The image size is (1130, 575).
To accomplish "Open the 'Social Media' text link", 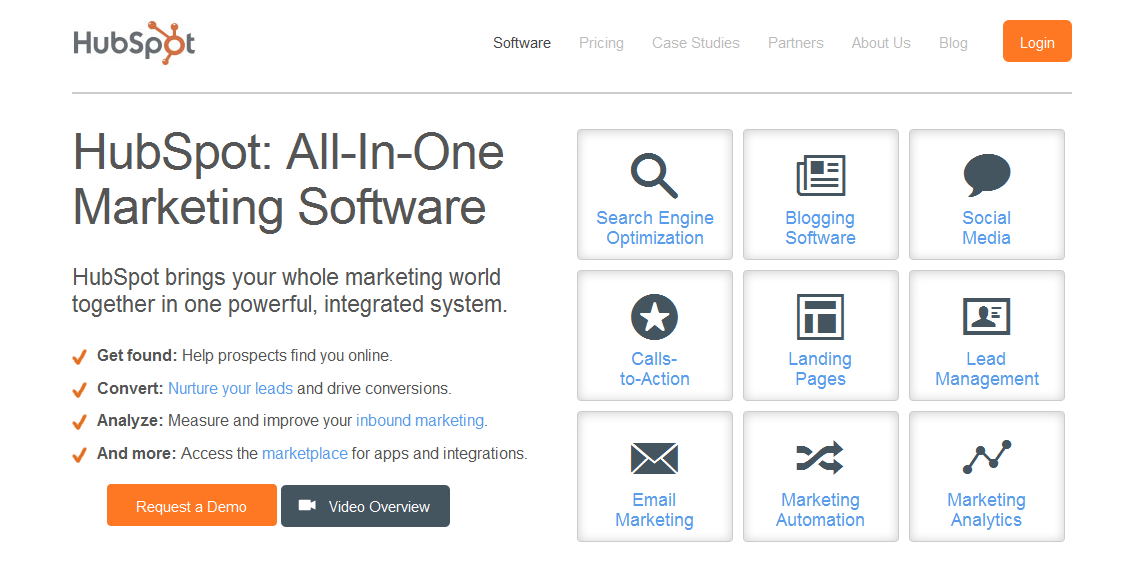I will click(x=987, y=228).
